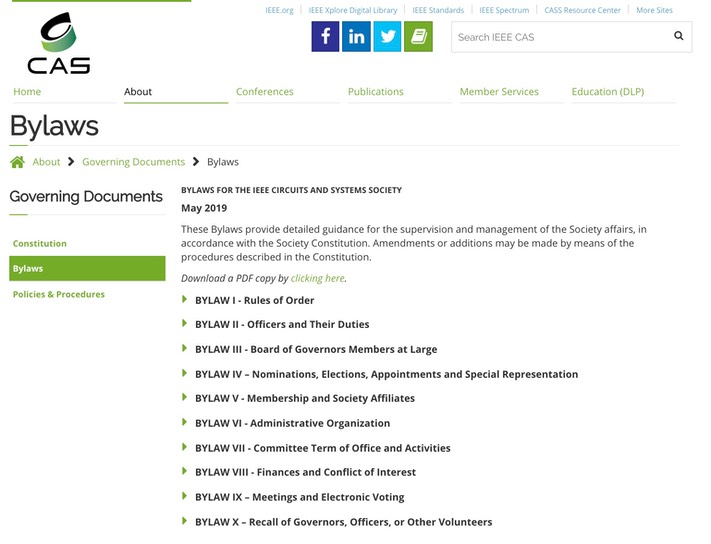Image resolution: width=711 pixels, height=544 pixels.
Task: Expand BYLAW IV Nominations, Elections section
Action: click(386, 374)
